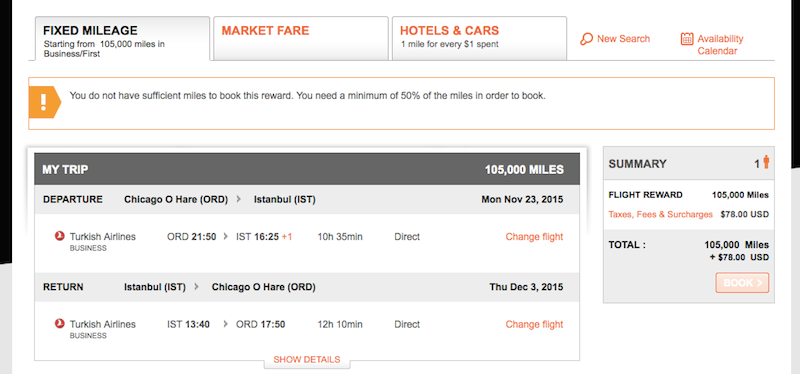Screen dimensions: 800x374
Task: Open Taxes, Fees & Surcharges details
Action: coord(660,214)
